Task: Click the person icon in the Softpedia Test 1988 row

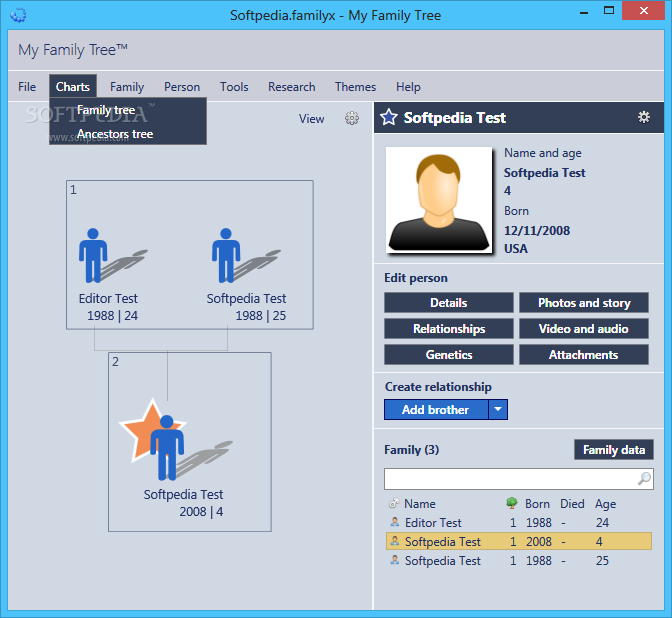Action: [x=395, y=560]
